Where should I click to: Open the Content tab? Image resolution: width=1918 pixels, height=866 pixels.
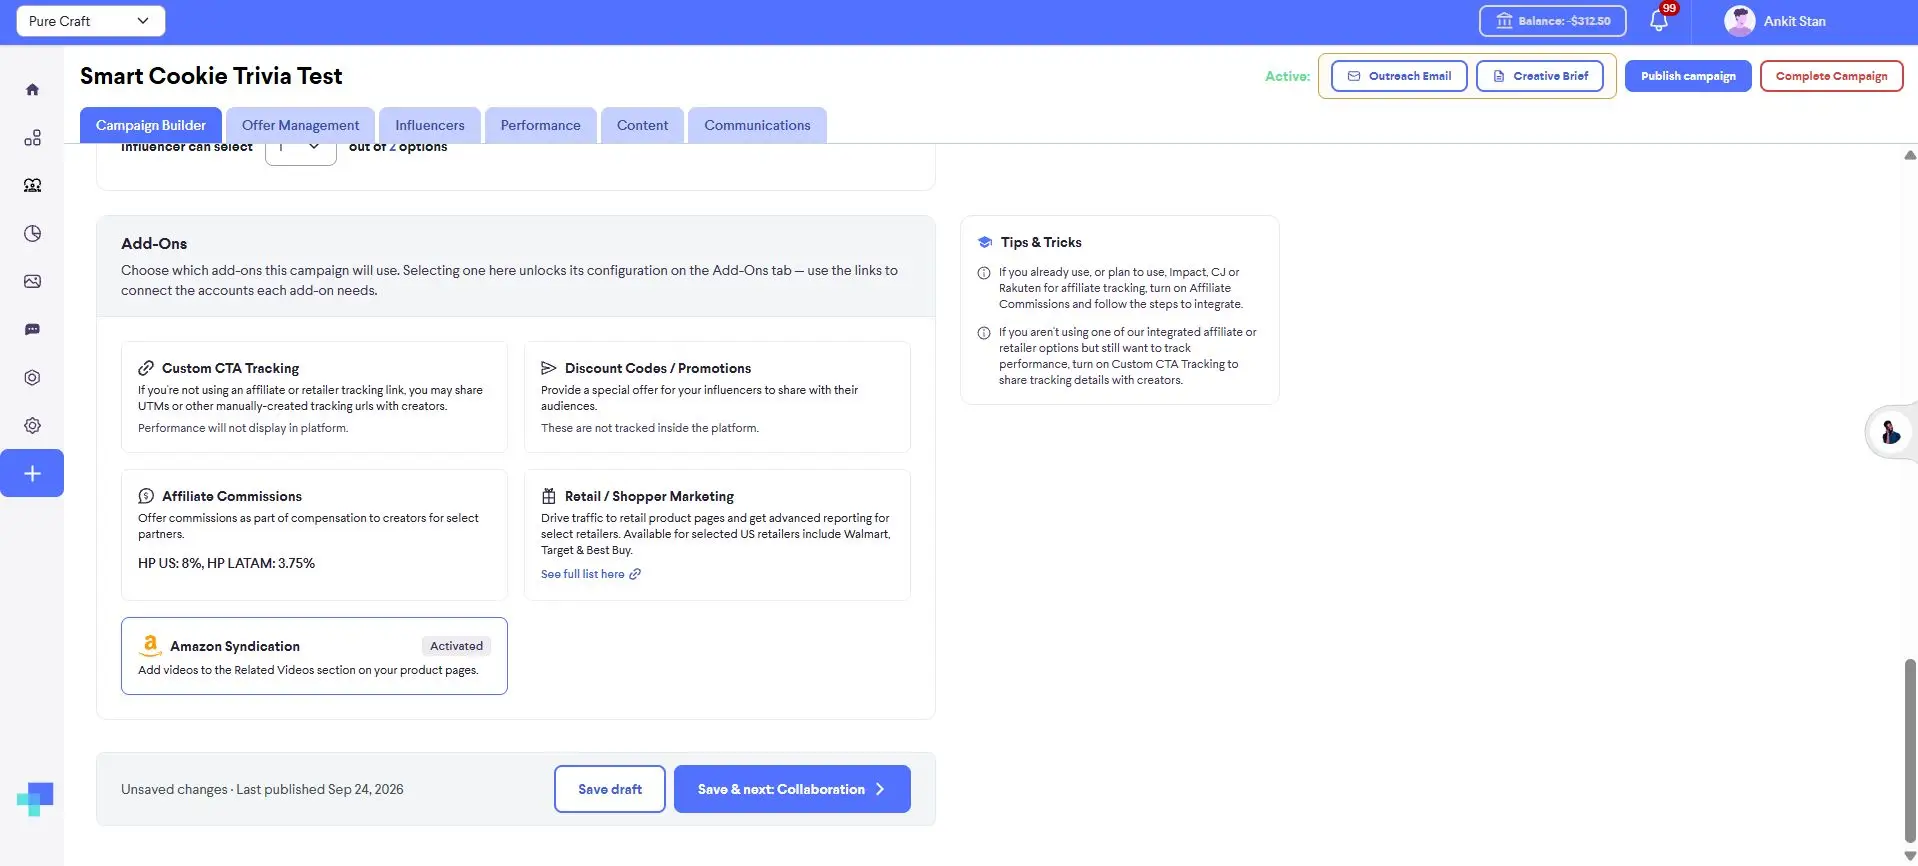[x=642, y=125]
